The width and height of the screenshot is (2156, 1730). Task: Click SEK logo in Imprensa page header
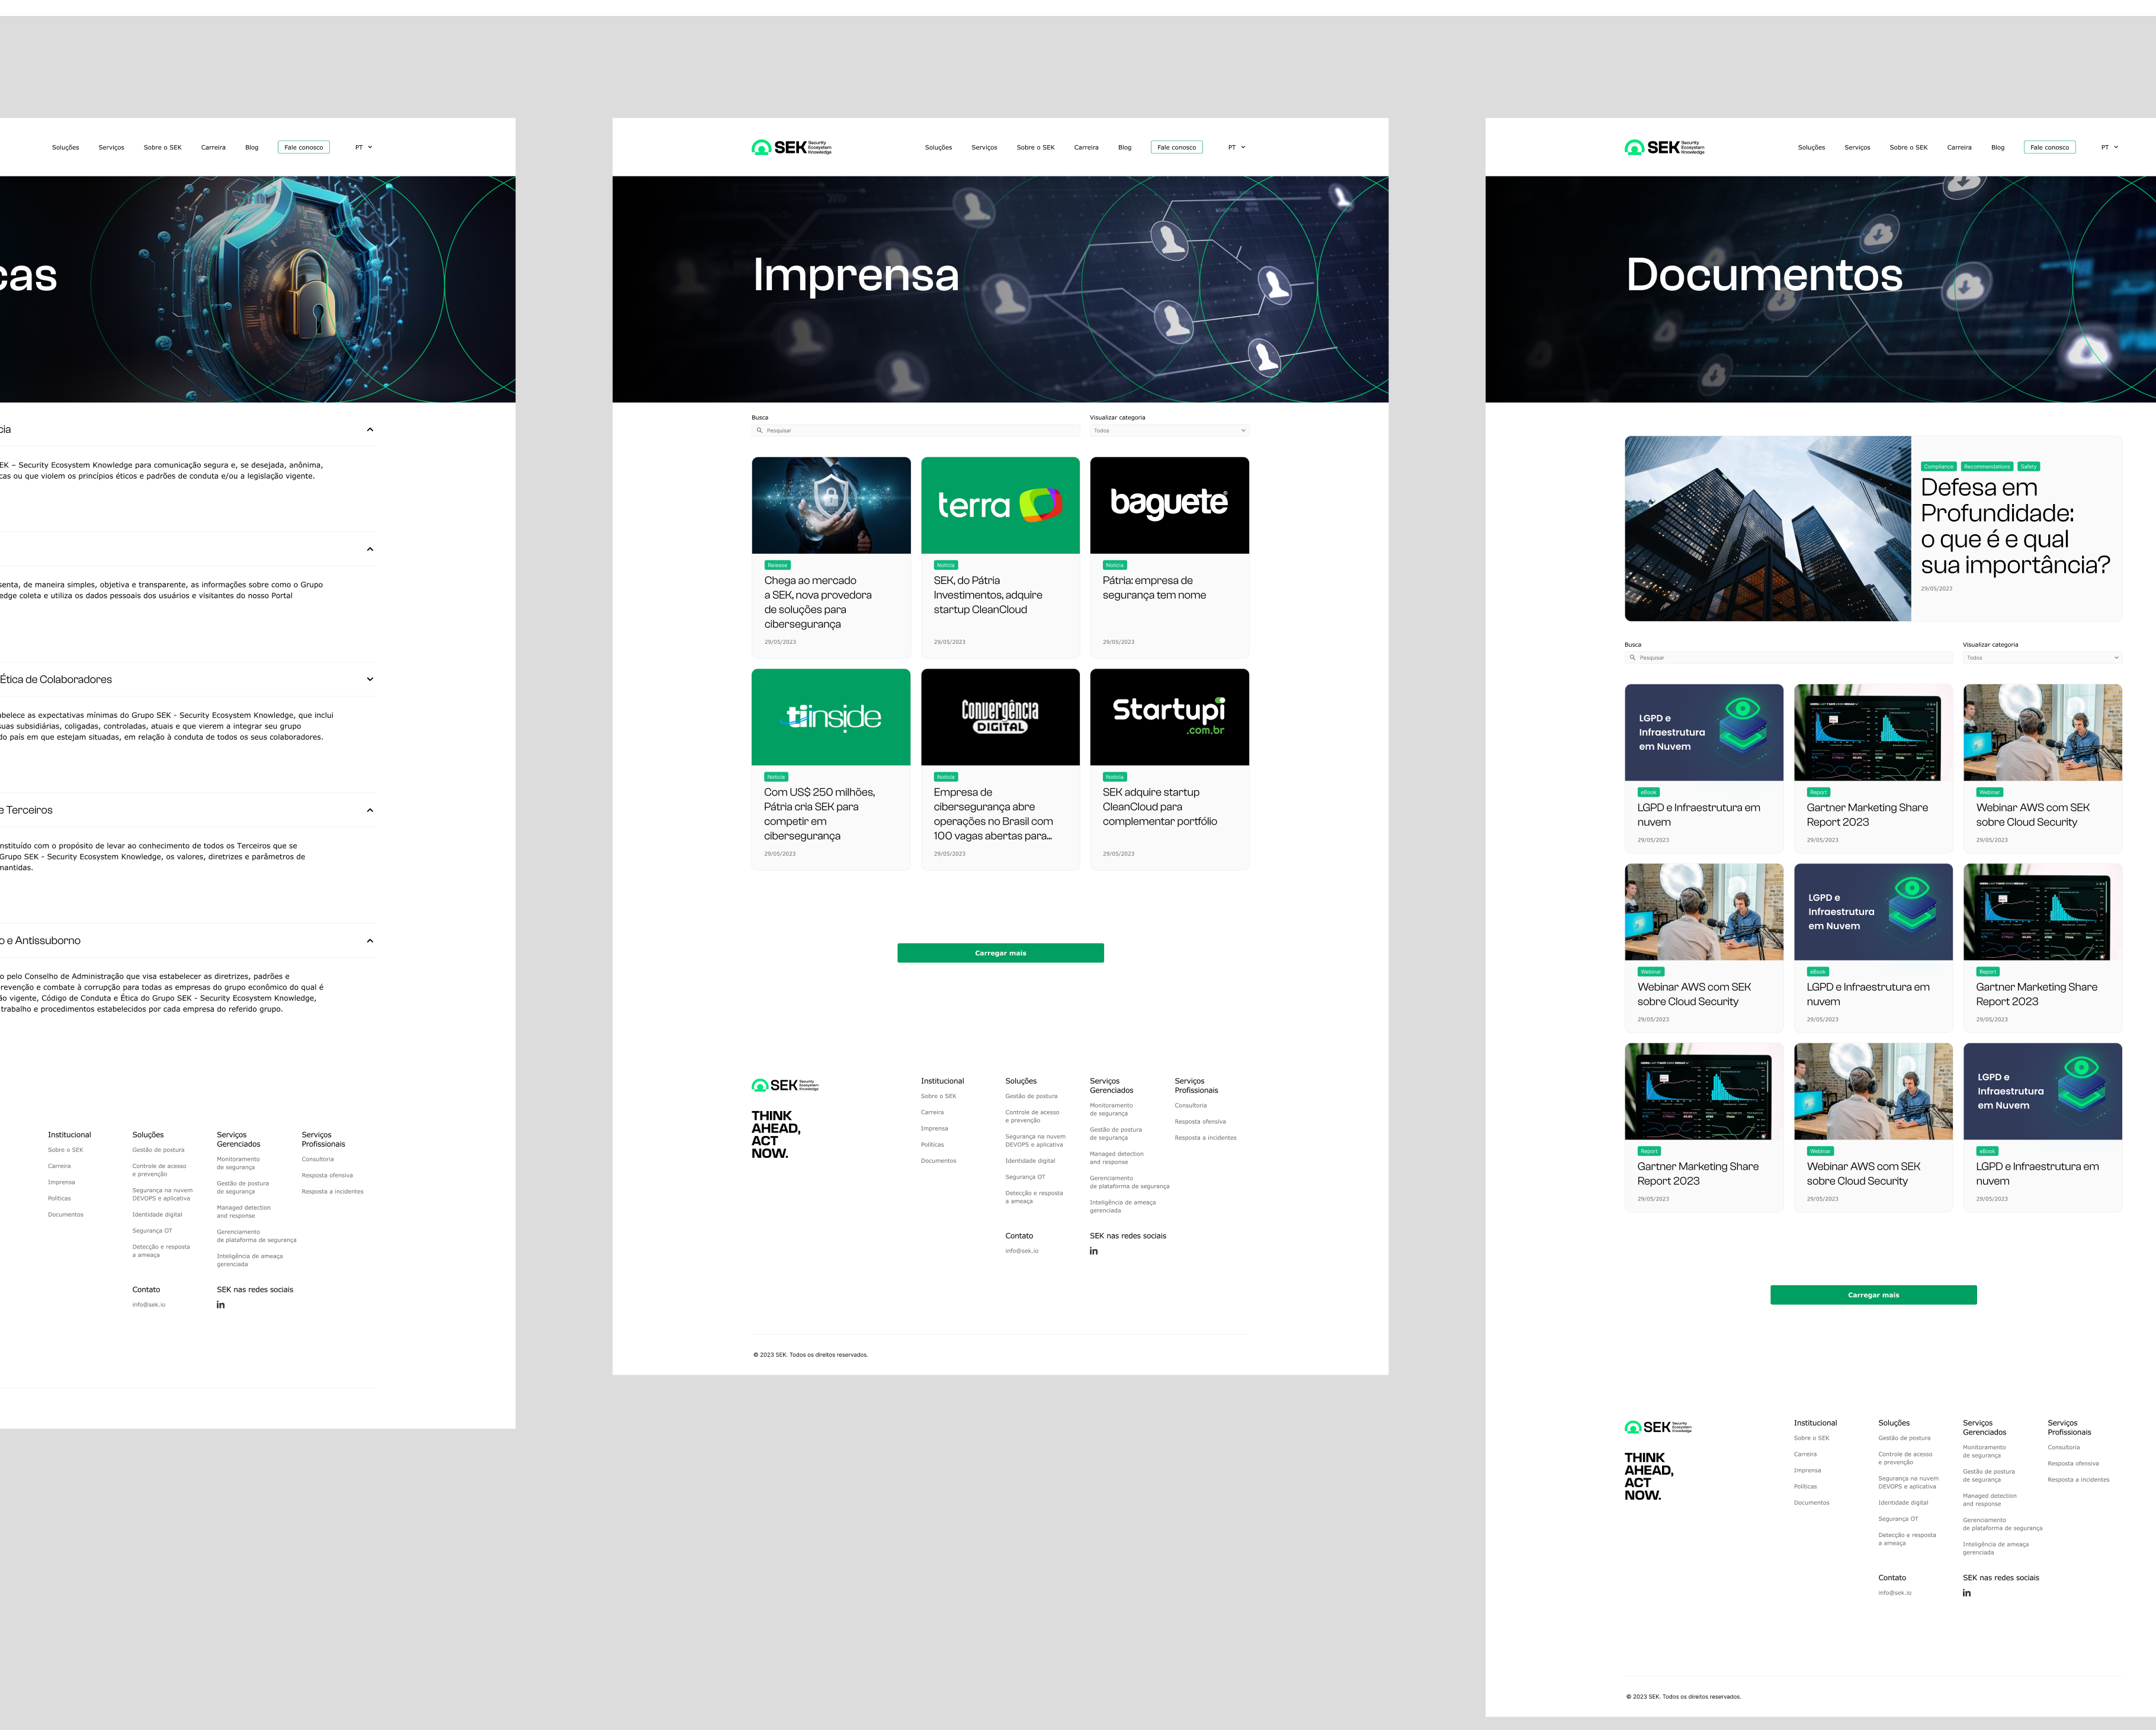791,147
